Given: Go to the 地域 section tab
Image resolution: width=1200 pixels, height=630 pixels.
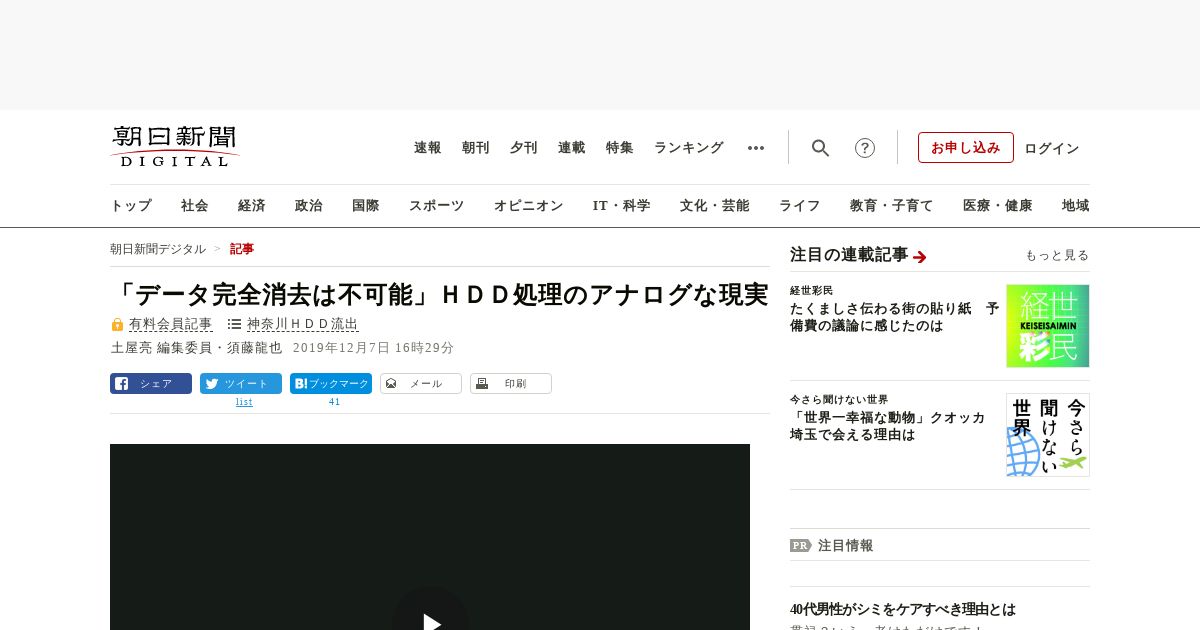Looking at the screenshot, I should click(1076, 206).
